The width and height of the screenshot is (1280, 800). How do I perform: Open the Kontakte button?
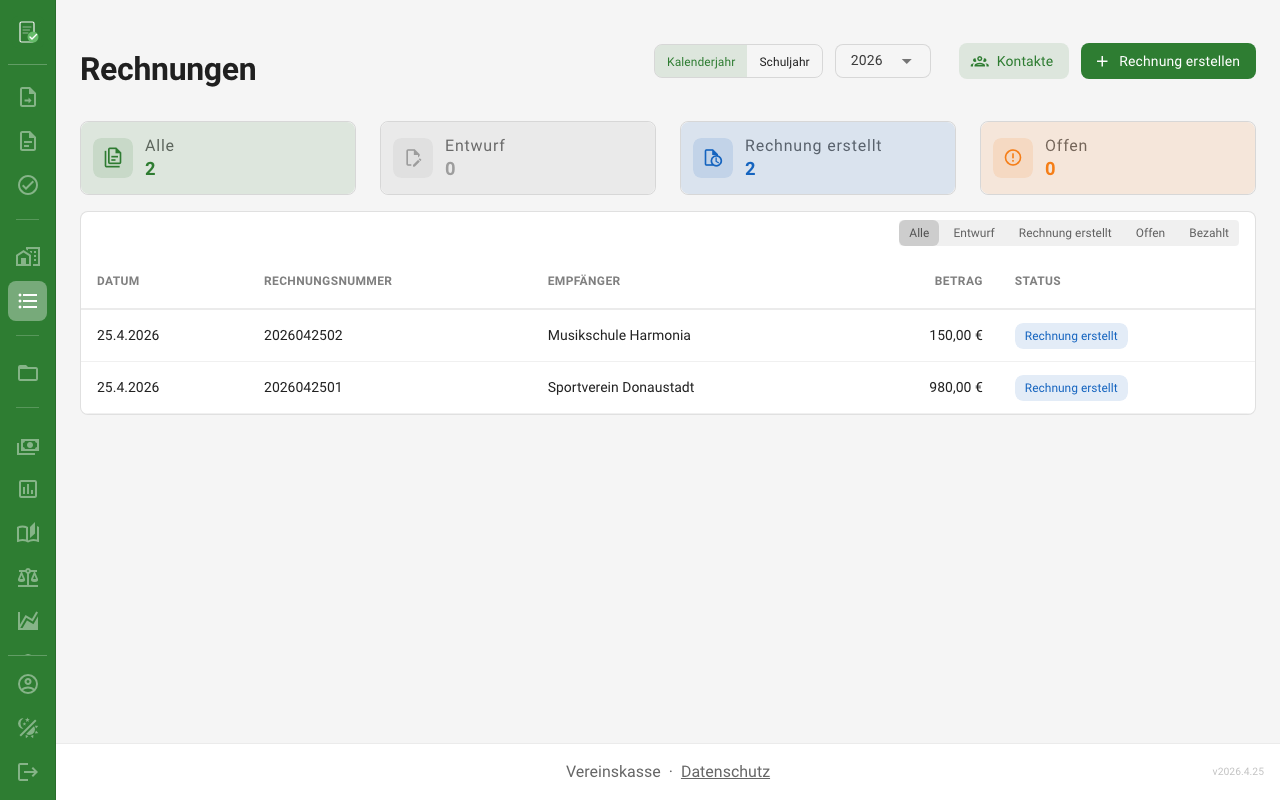pyautogui.click(x=1013, y=61)
